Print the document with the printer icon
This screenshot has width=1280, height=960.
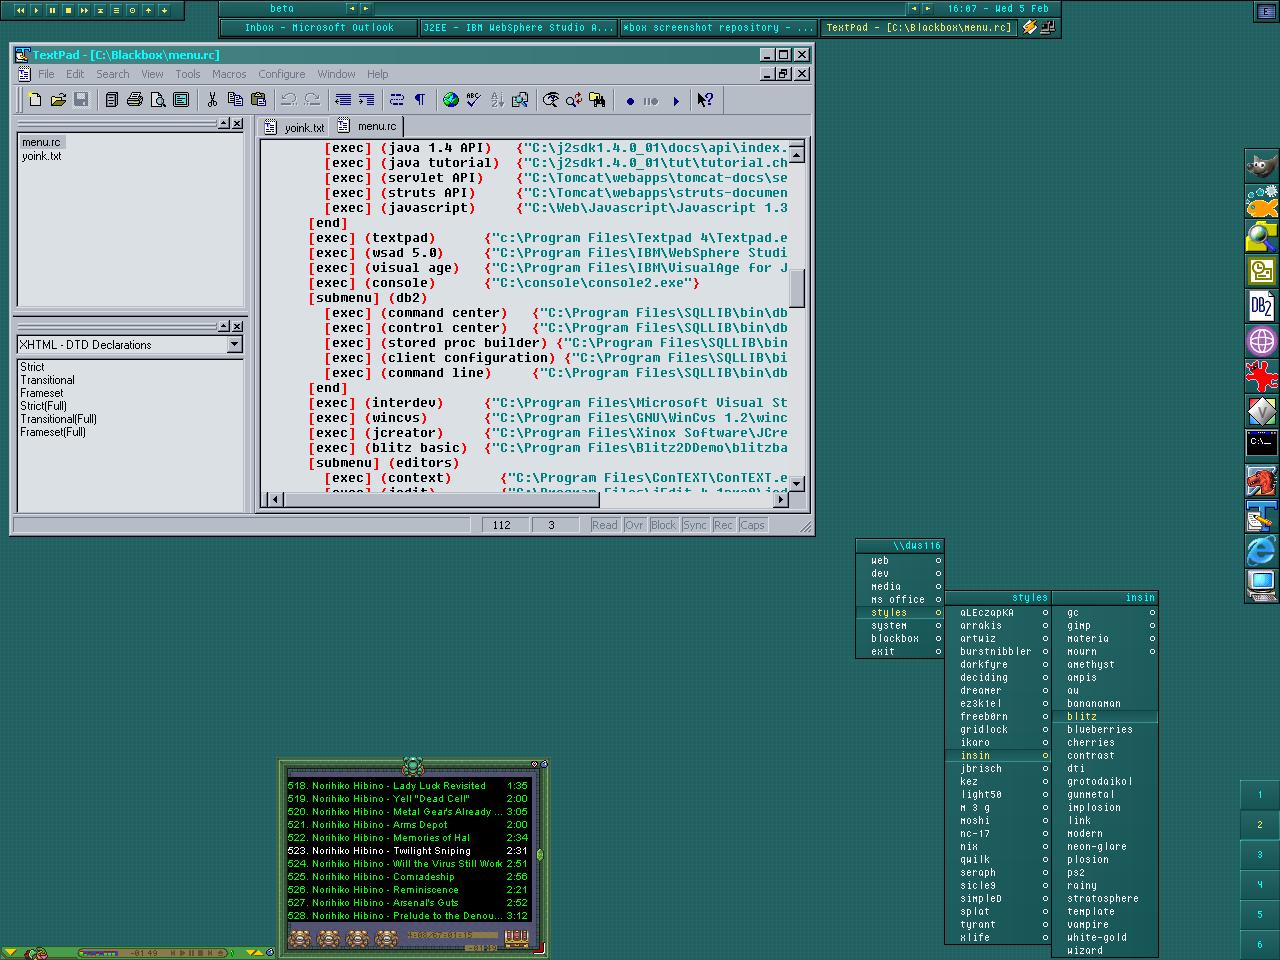click(x=135, y=100)
